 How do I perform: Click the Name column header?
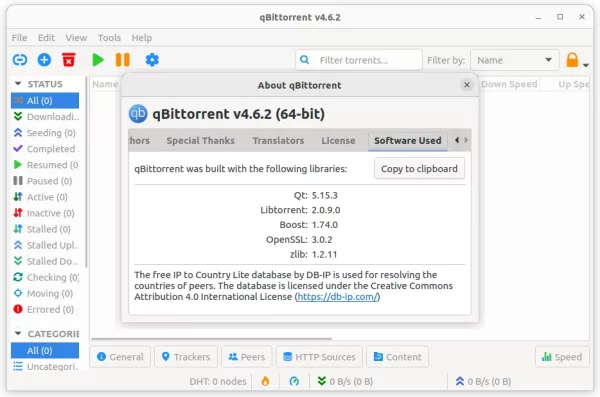[105, 84]
